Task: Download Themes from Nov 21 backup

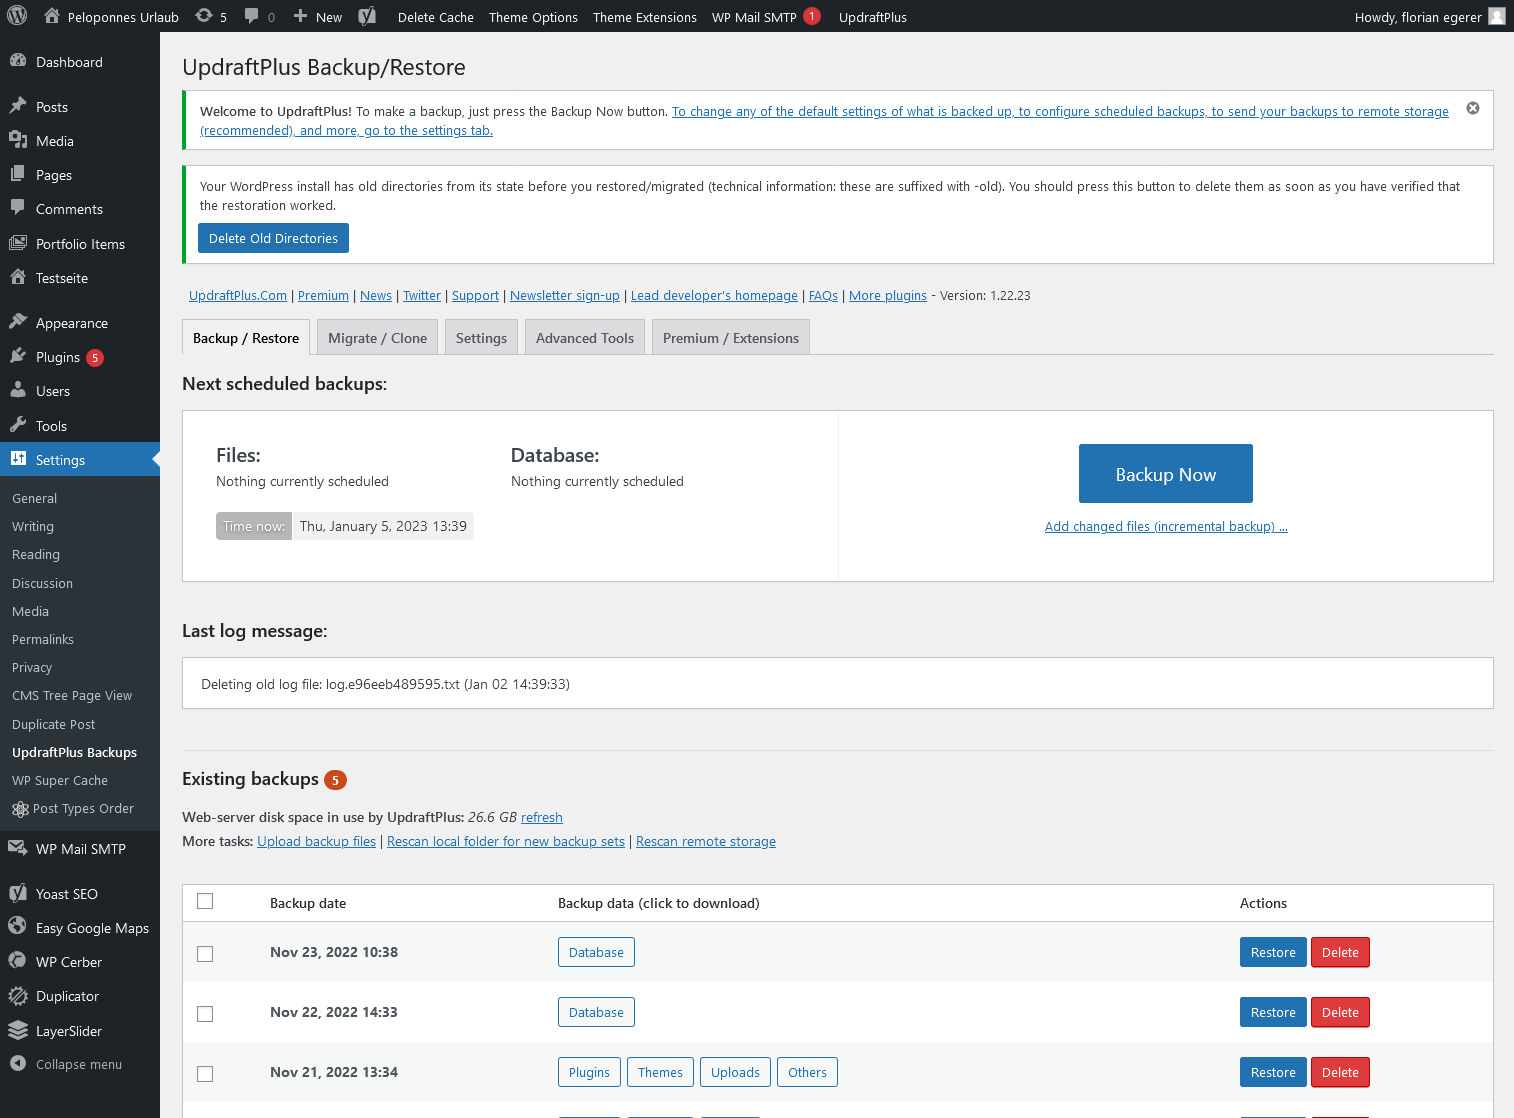Action: (660, 1072)
